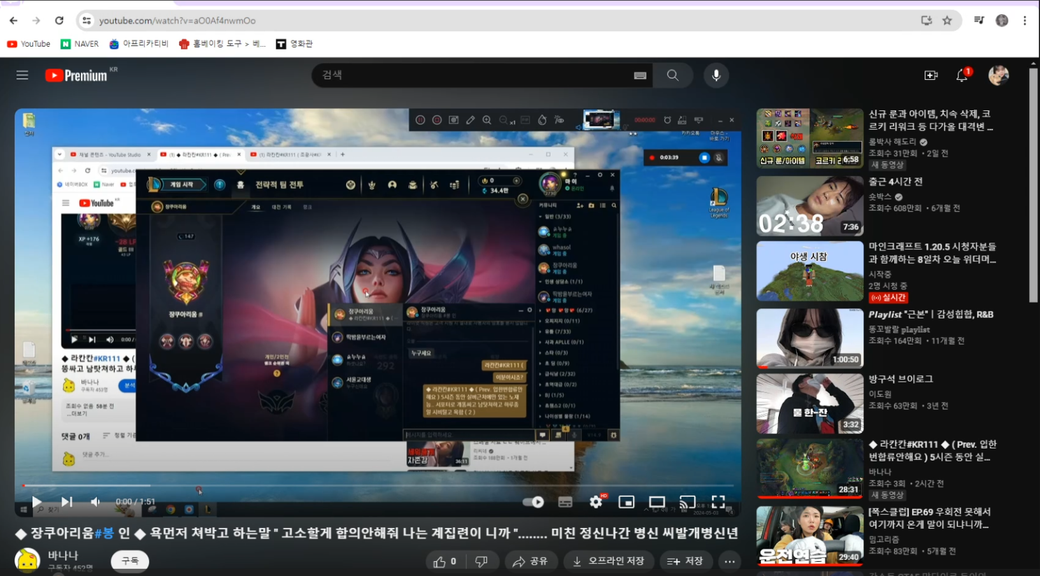
Task: Search with voice microphone icon
Action: 715,75
